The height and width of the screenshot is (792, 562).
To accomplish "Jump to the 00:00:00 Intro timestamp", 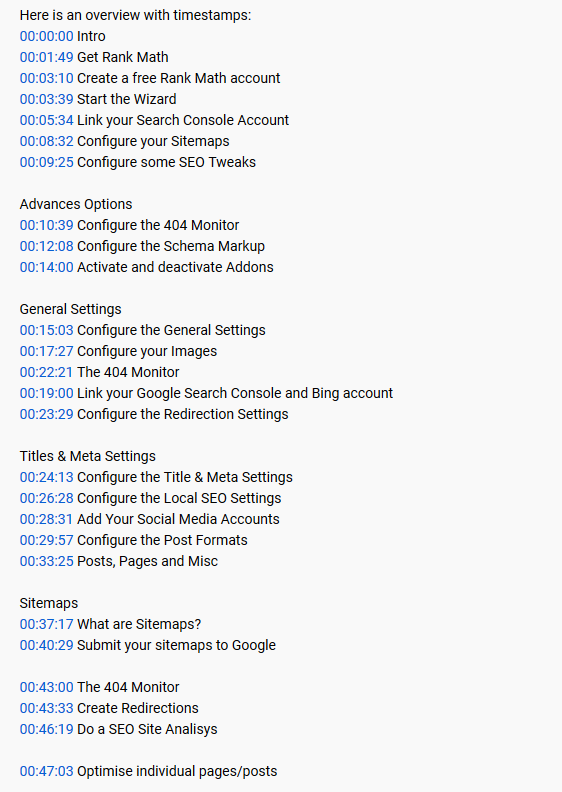I will click(46, 36).
